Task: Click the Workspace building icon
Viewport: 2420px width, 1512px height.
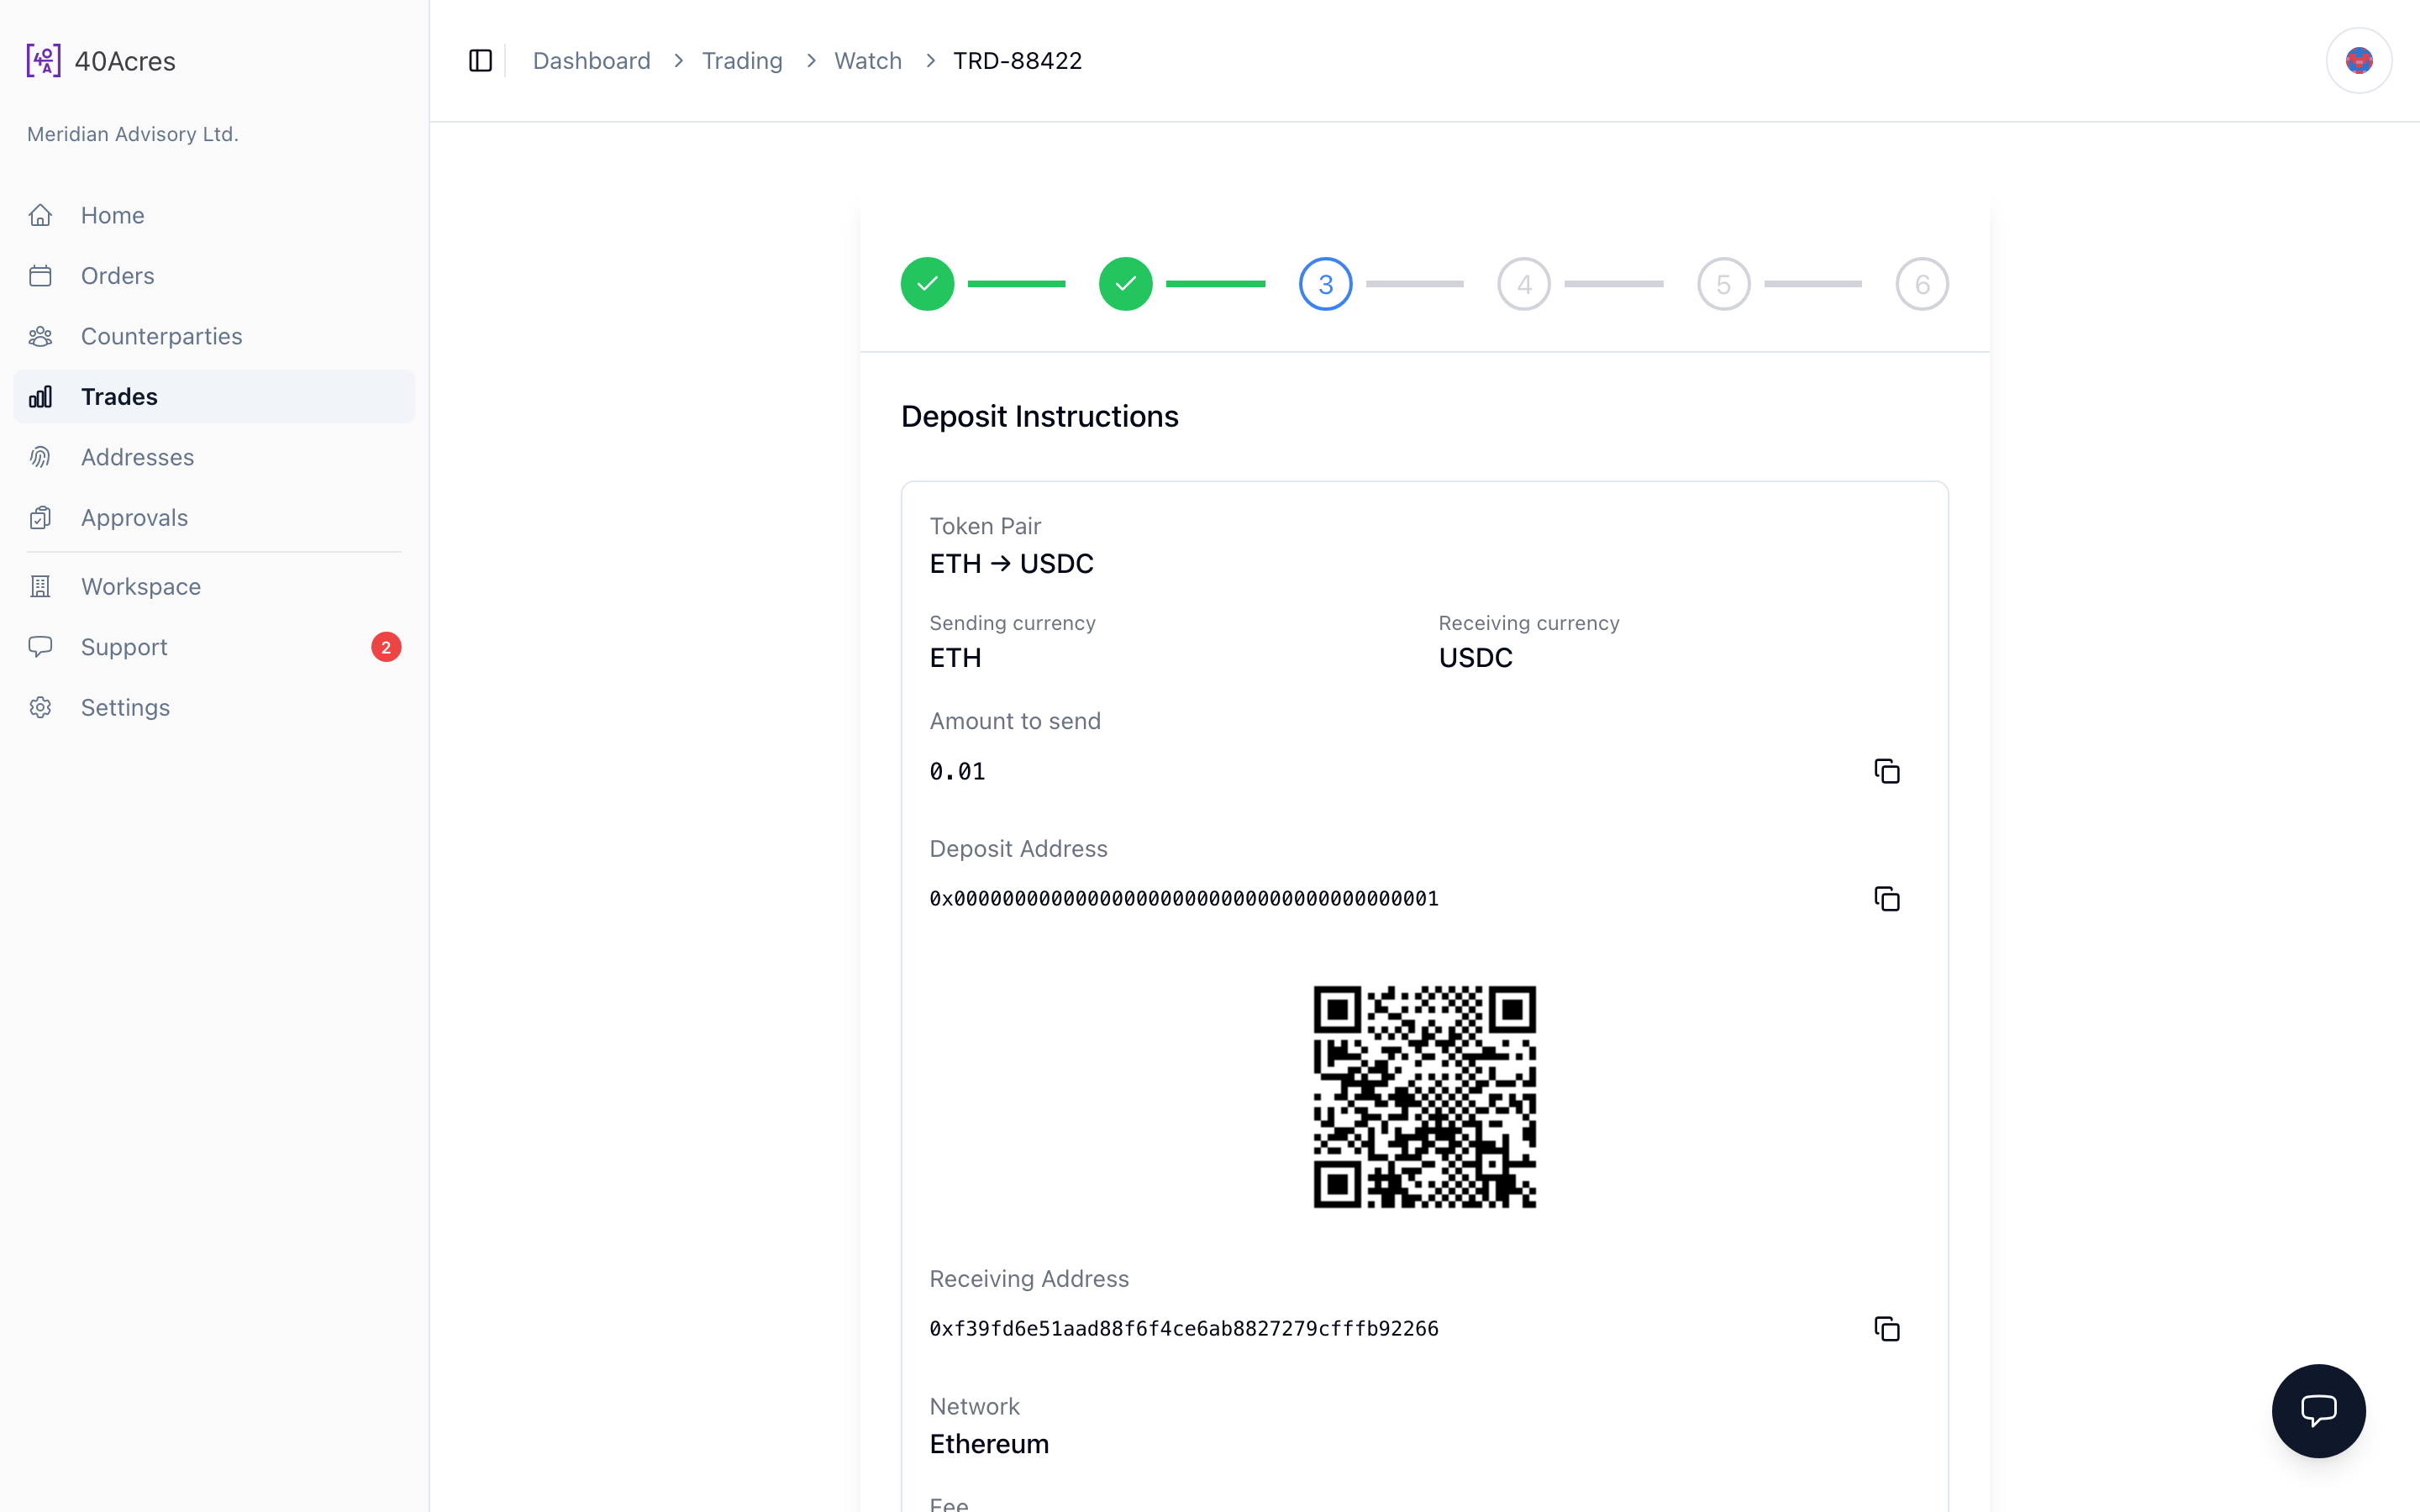Action: coord(40,587)
